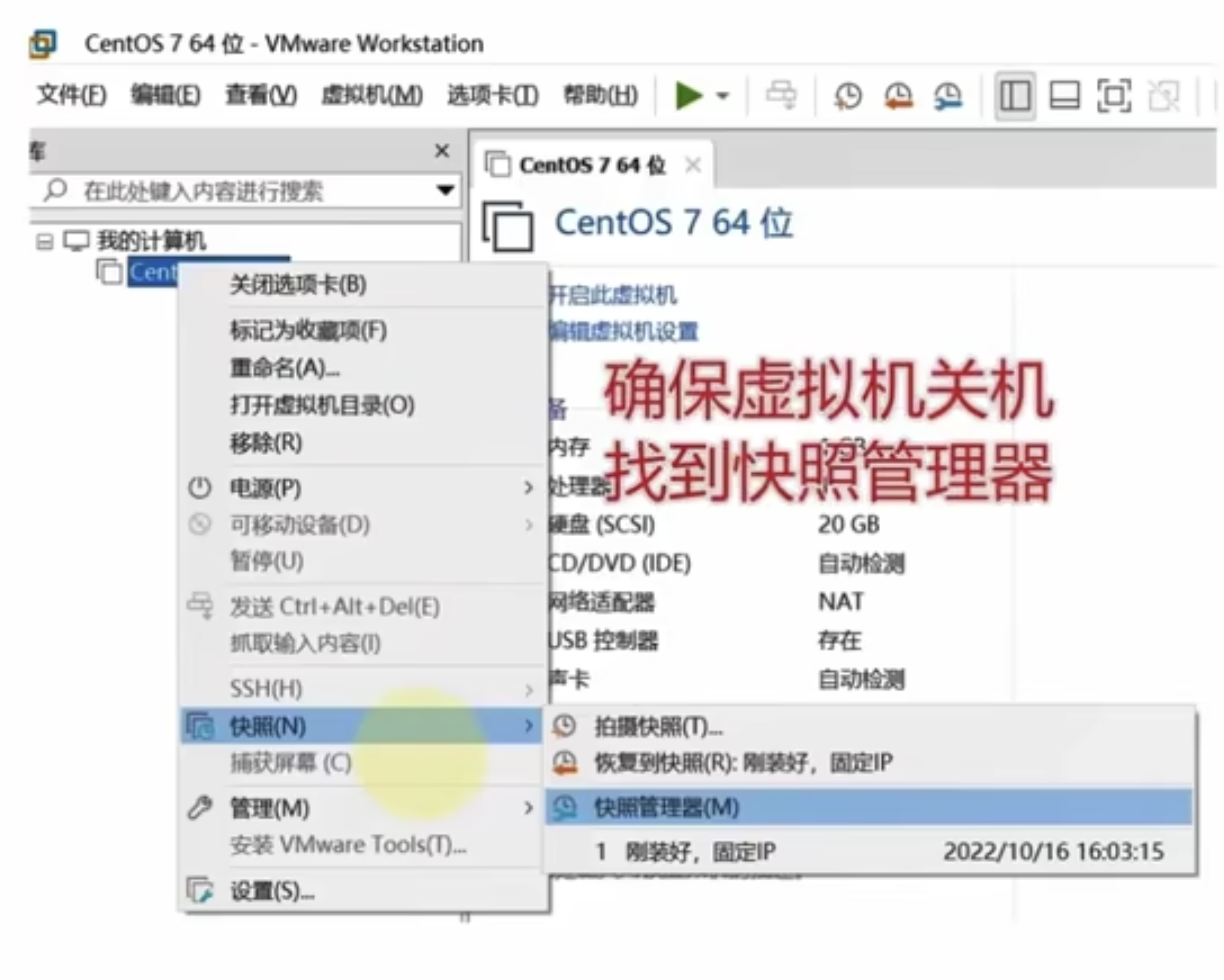1224x980 pixels.
Task: Click the wrench icon beside 管理(M)
Action: tap(200, 808)
